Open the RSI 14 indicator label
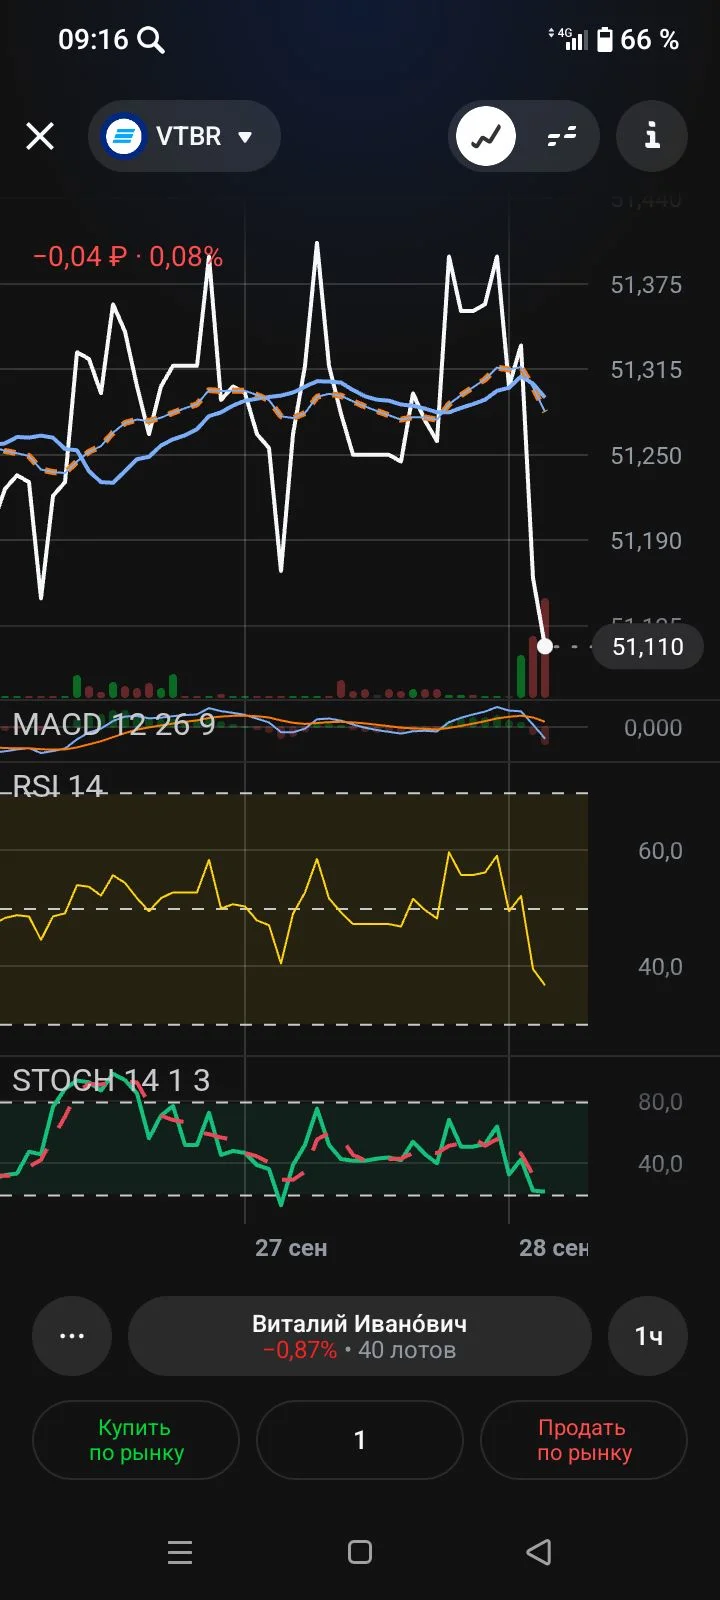 coord(57,786)
